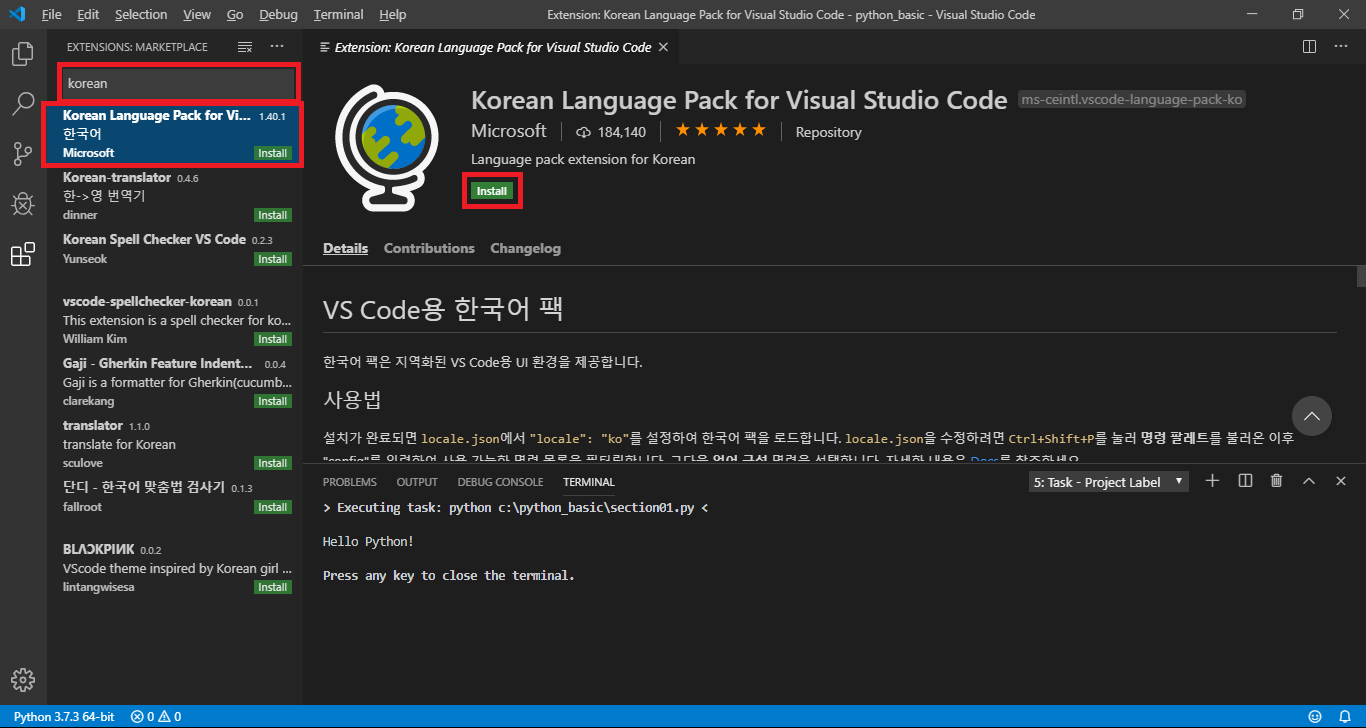1366x728 pixels.
Task: Open feedback smiley in status bar
Action: click(1316, 717)
